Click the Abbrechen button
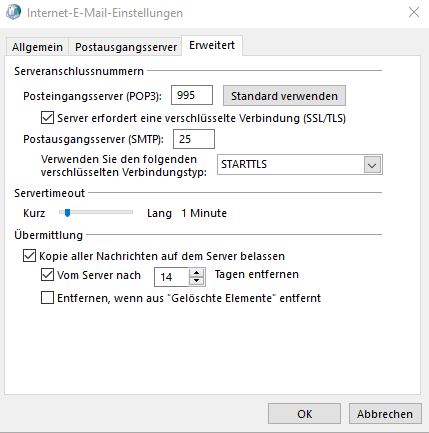429x433 pixels. pyautogui.click(x=385, y=414)
